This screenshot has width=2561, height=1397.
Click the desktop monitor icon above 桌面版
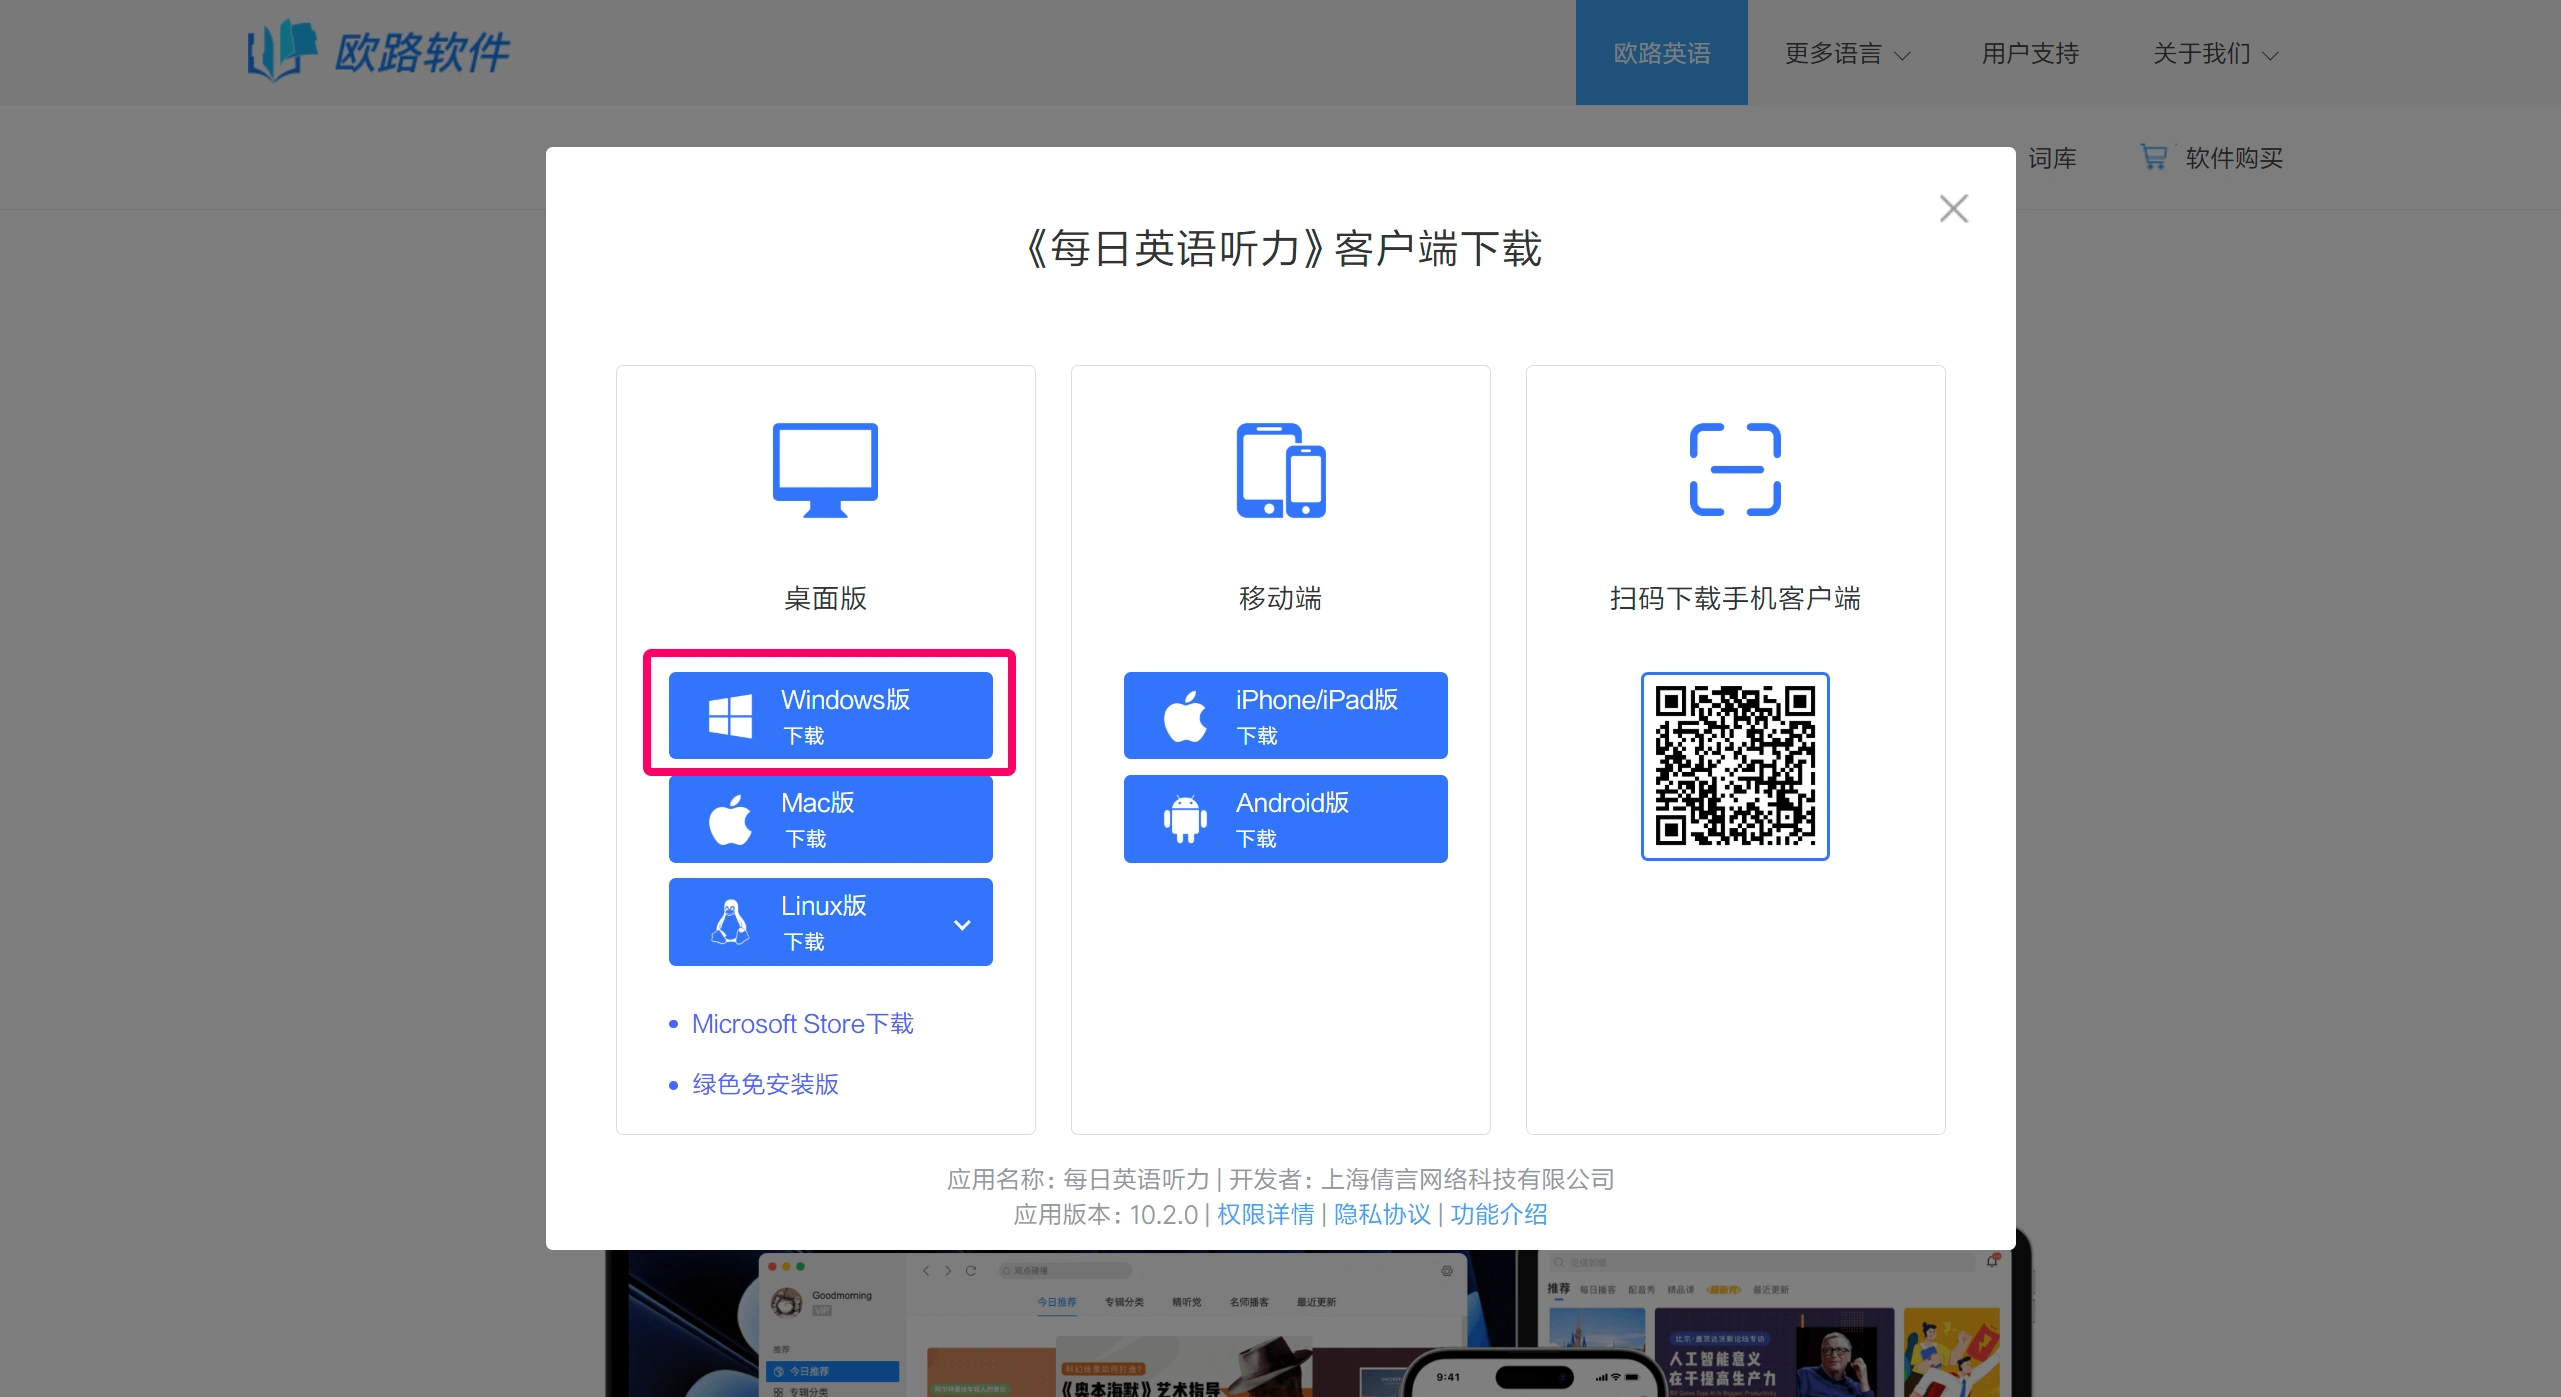click(x=824, y=469)
